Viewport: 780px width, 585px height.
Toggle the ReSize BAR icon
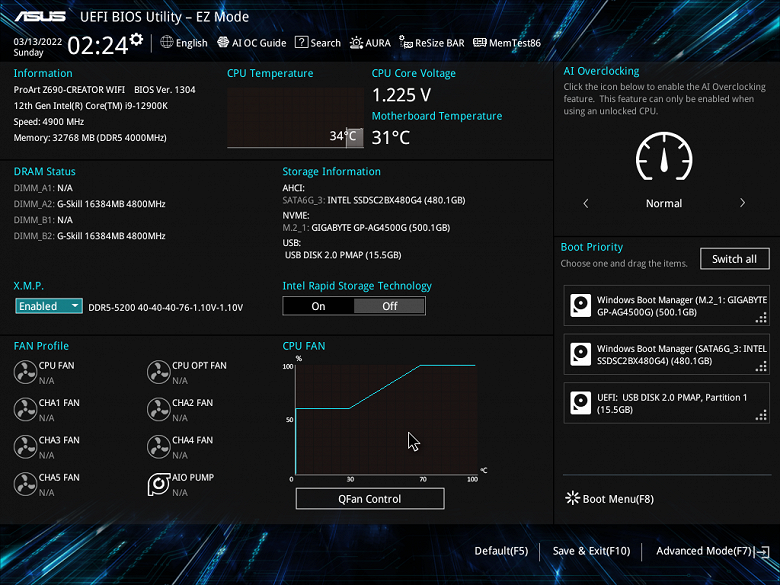pyautogui.click(x=405, y=42)
